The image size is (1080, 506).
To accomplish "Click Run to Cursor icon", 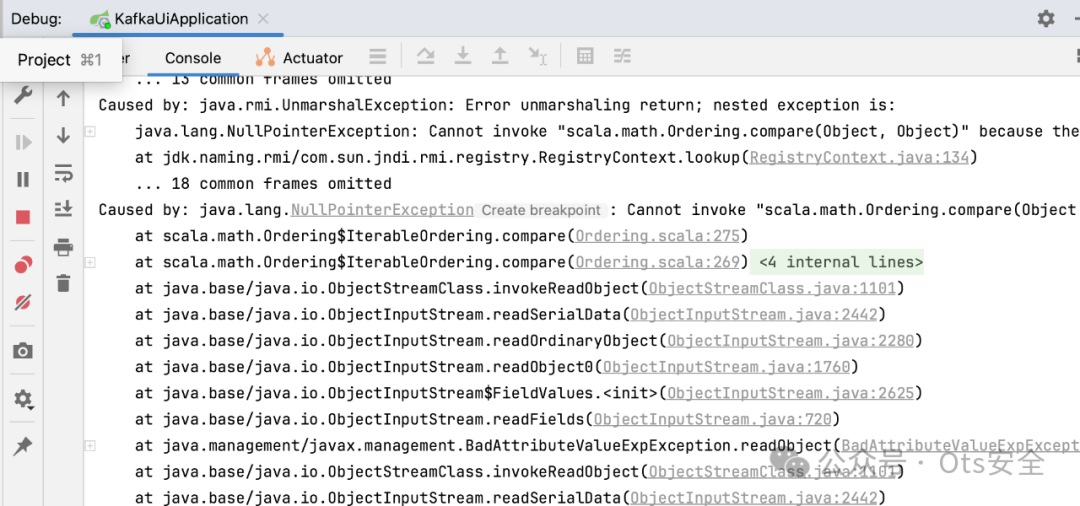I will tap(537, 56).
